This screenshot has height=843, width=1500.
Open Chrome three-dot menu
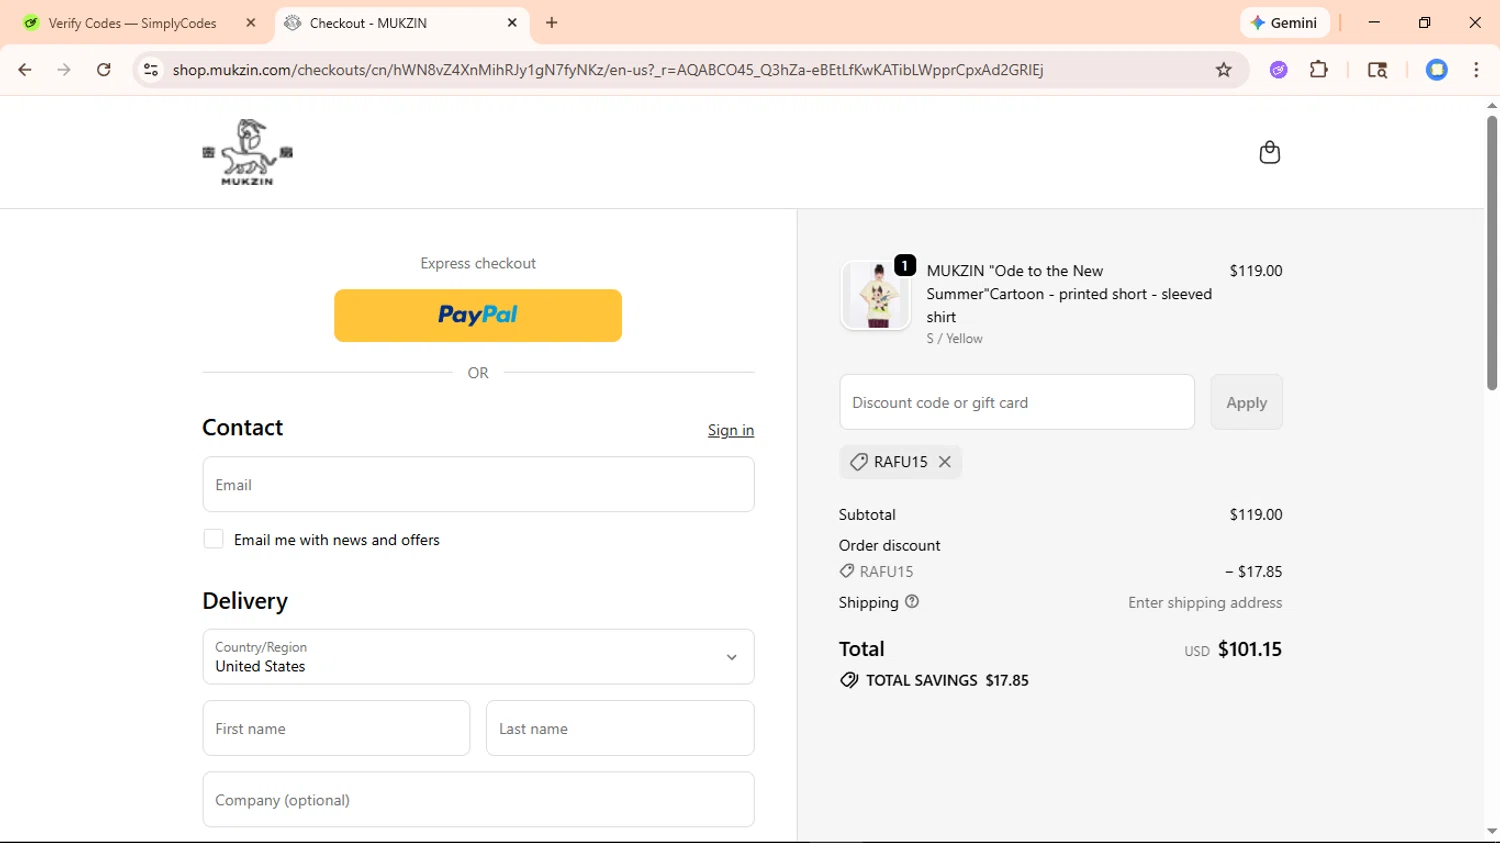[x=1476, y=70]
